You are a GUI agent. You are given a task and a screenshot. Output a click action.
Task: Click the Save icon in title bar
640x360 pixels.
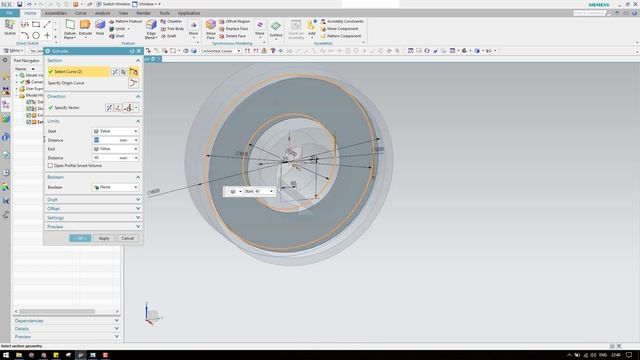19,4
